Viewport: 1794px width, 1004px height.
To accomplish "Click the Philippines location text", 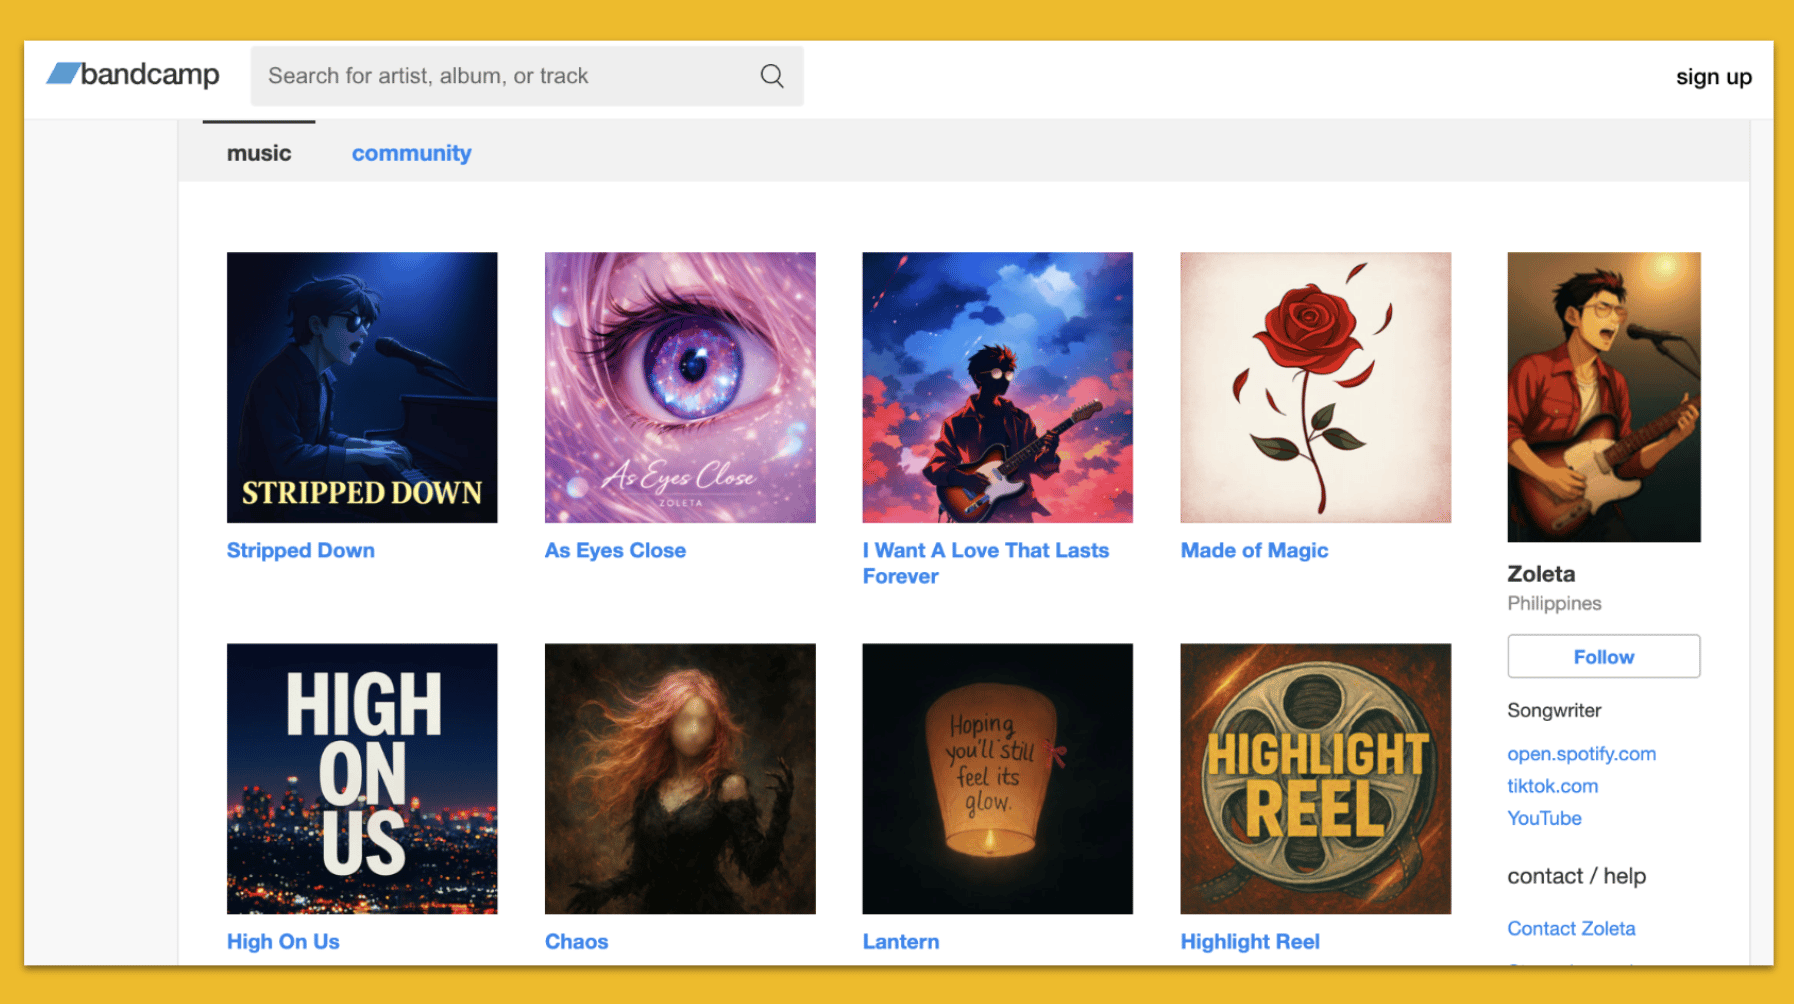I will (1554, 603).
